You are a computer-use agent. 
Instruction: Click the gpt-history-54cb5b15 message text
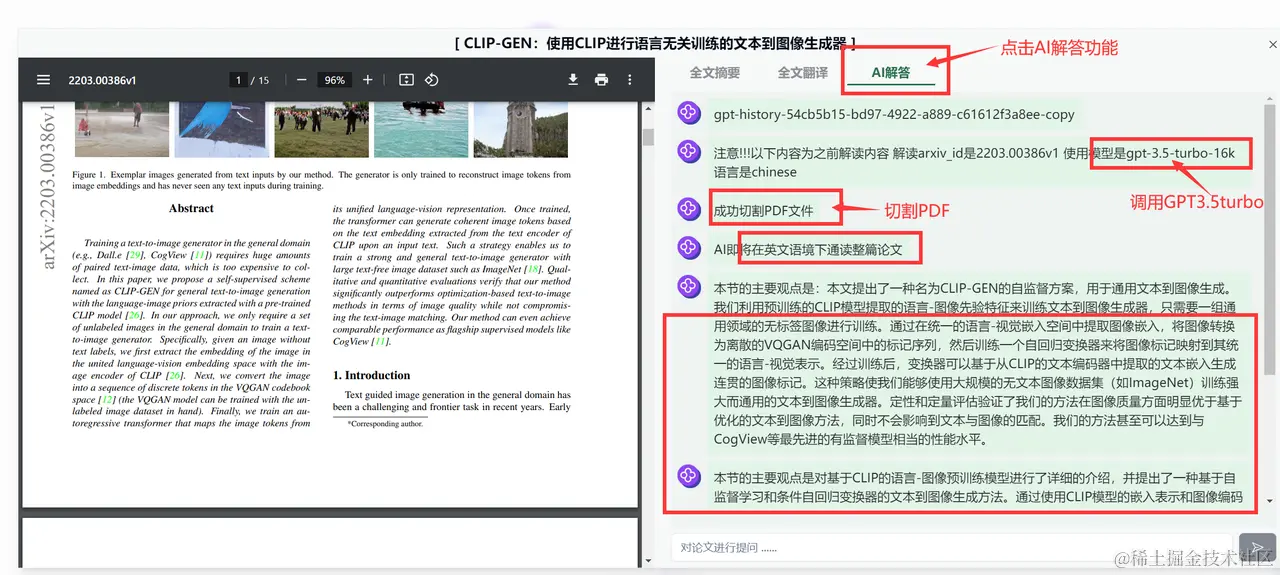894,114
